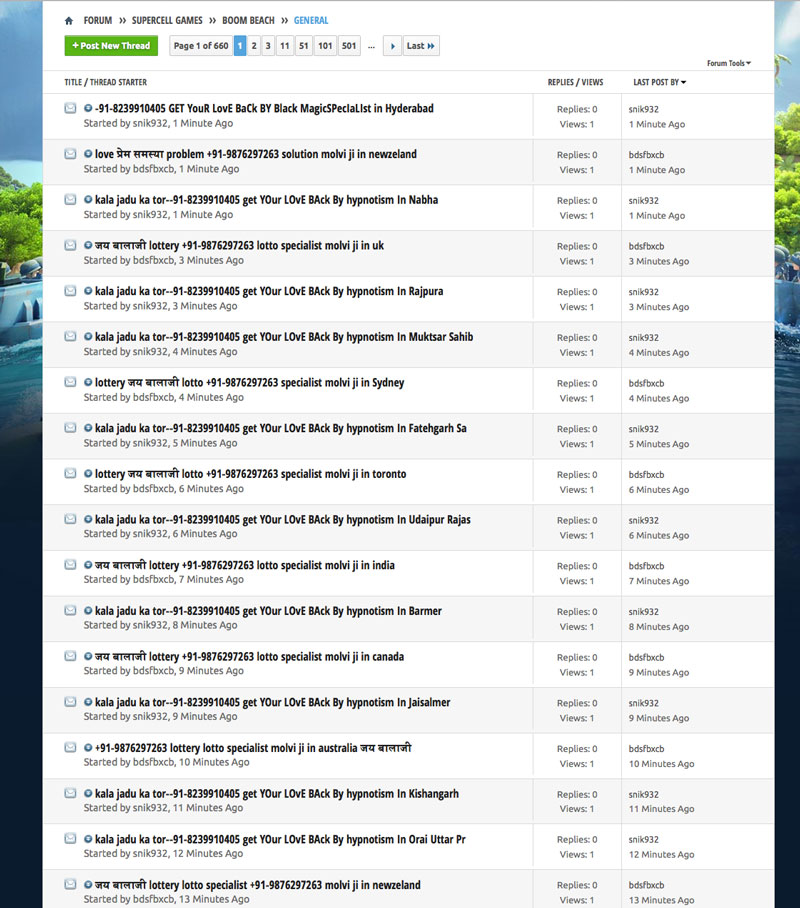Image resolution: width=800 pixels, height=908 pixels.
Task: Go to page 2 of threads
Action: point(254,46)
